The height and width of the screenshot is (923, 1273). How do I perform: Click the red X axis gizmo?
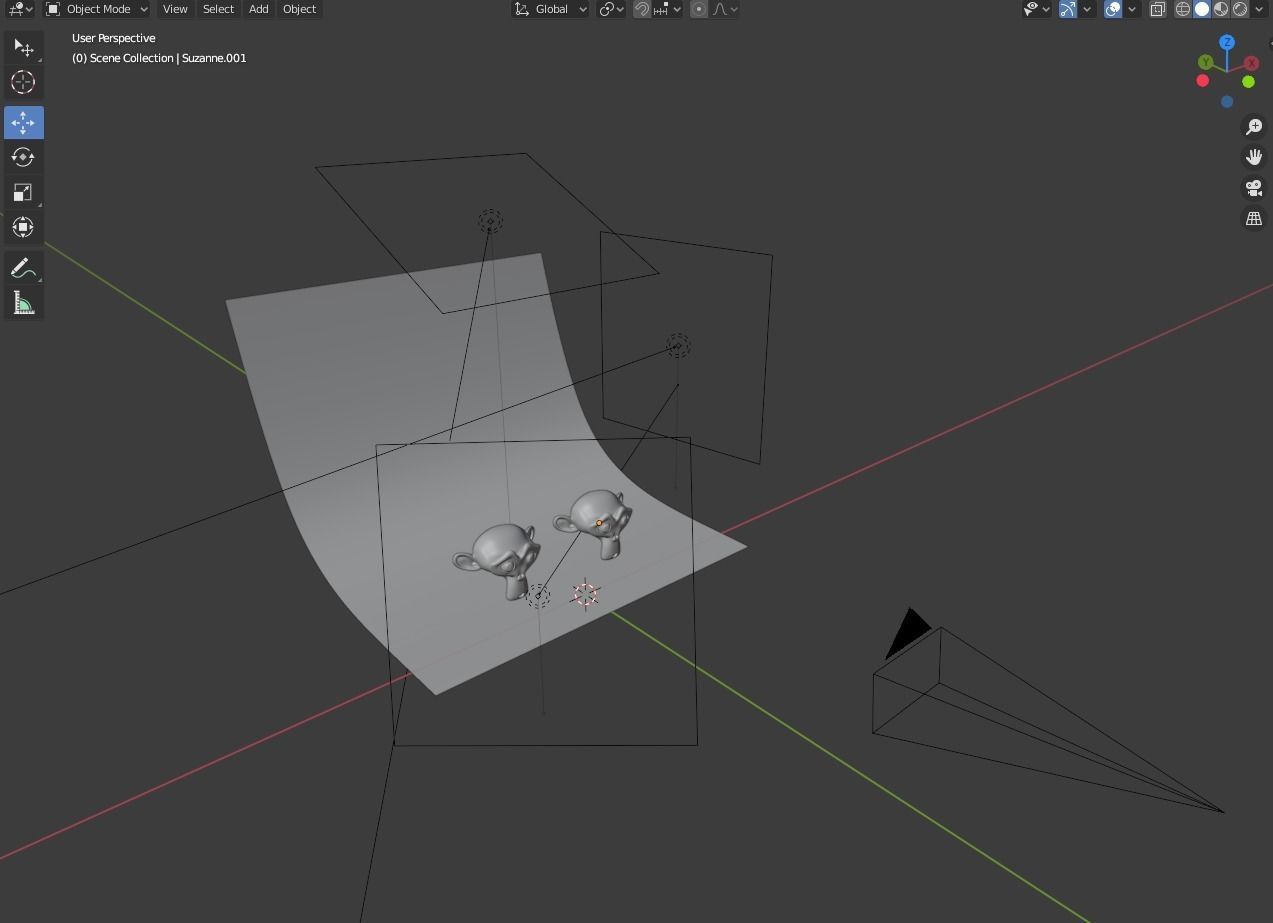[x=1251, y=64]
